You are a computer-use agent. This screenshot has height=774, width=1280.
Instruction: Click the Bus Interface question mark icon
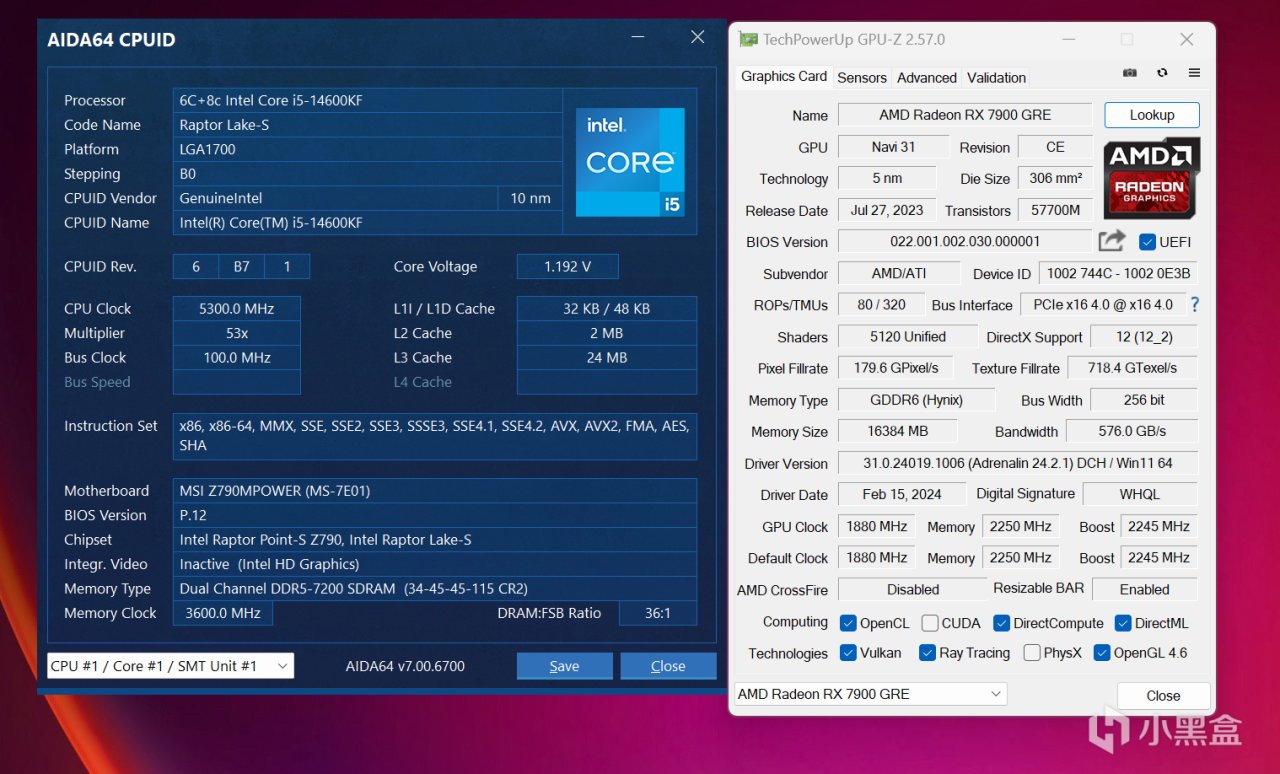click(x=1194, y=305)
